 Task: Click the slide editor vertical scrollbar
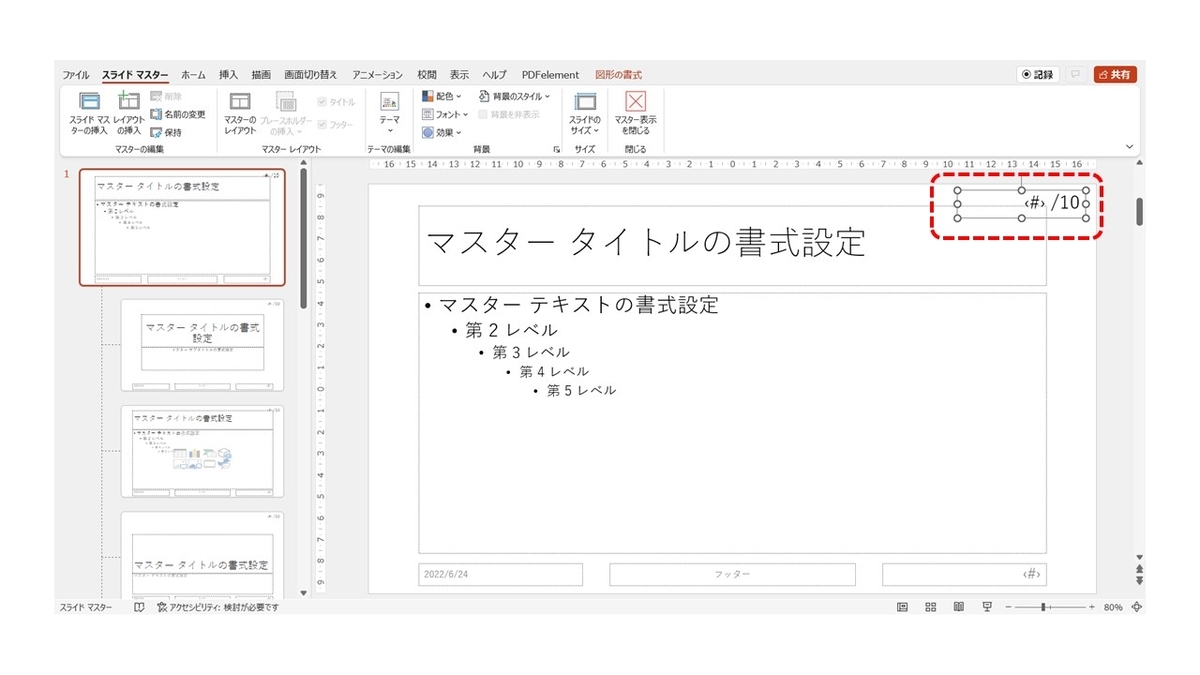[x=1139, y=211]
